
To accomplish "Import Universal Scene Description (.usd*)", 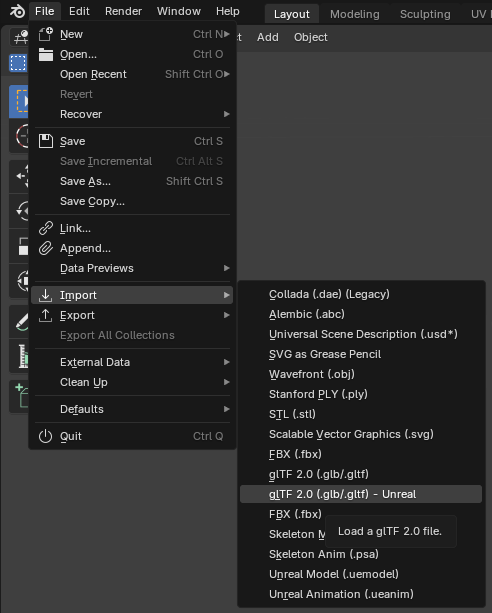I will coord(361,334).
